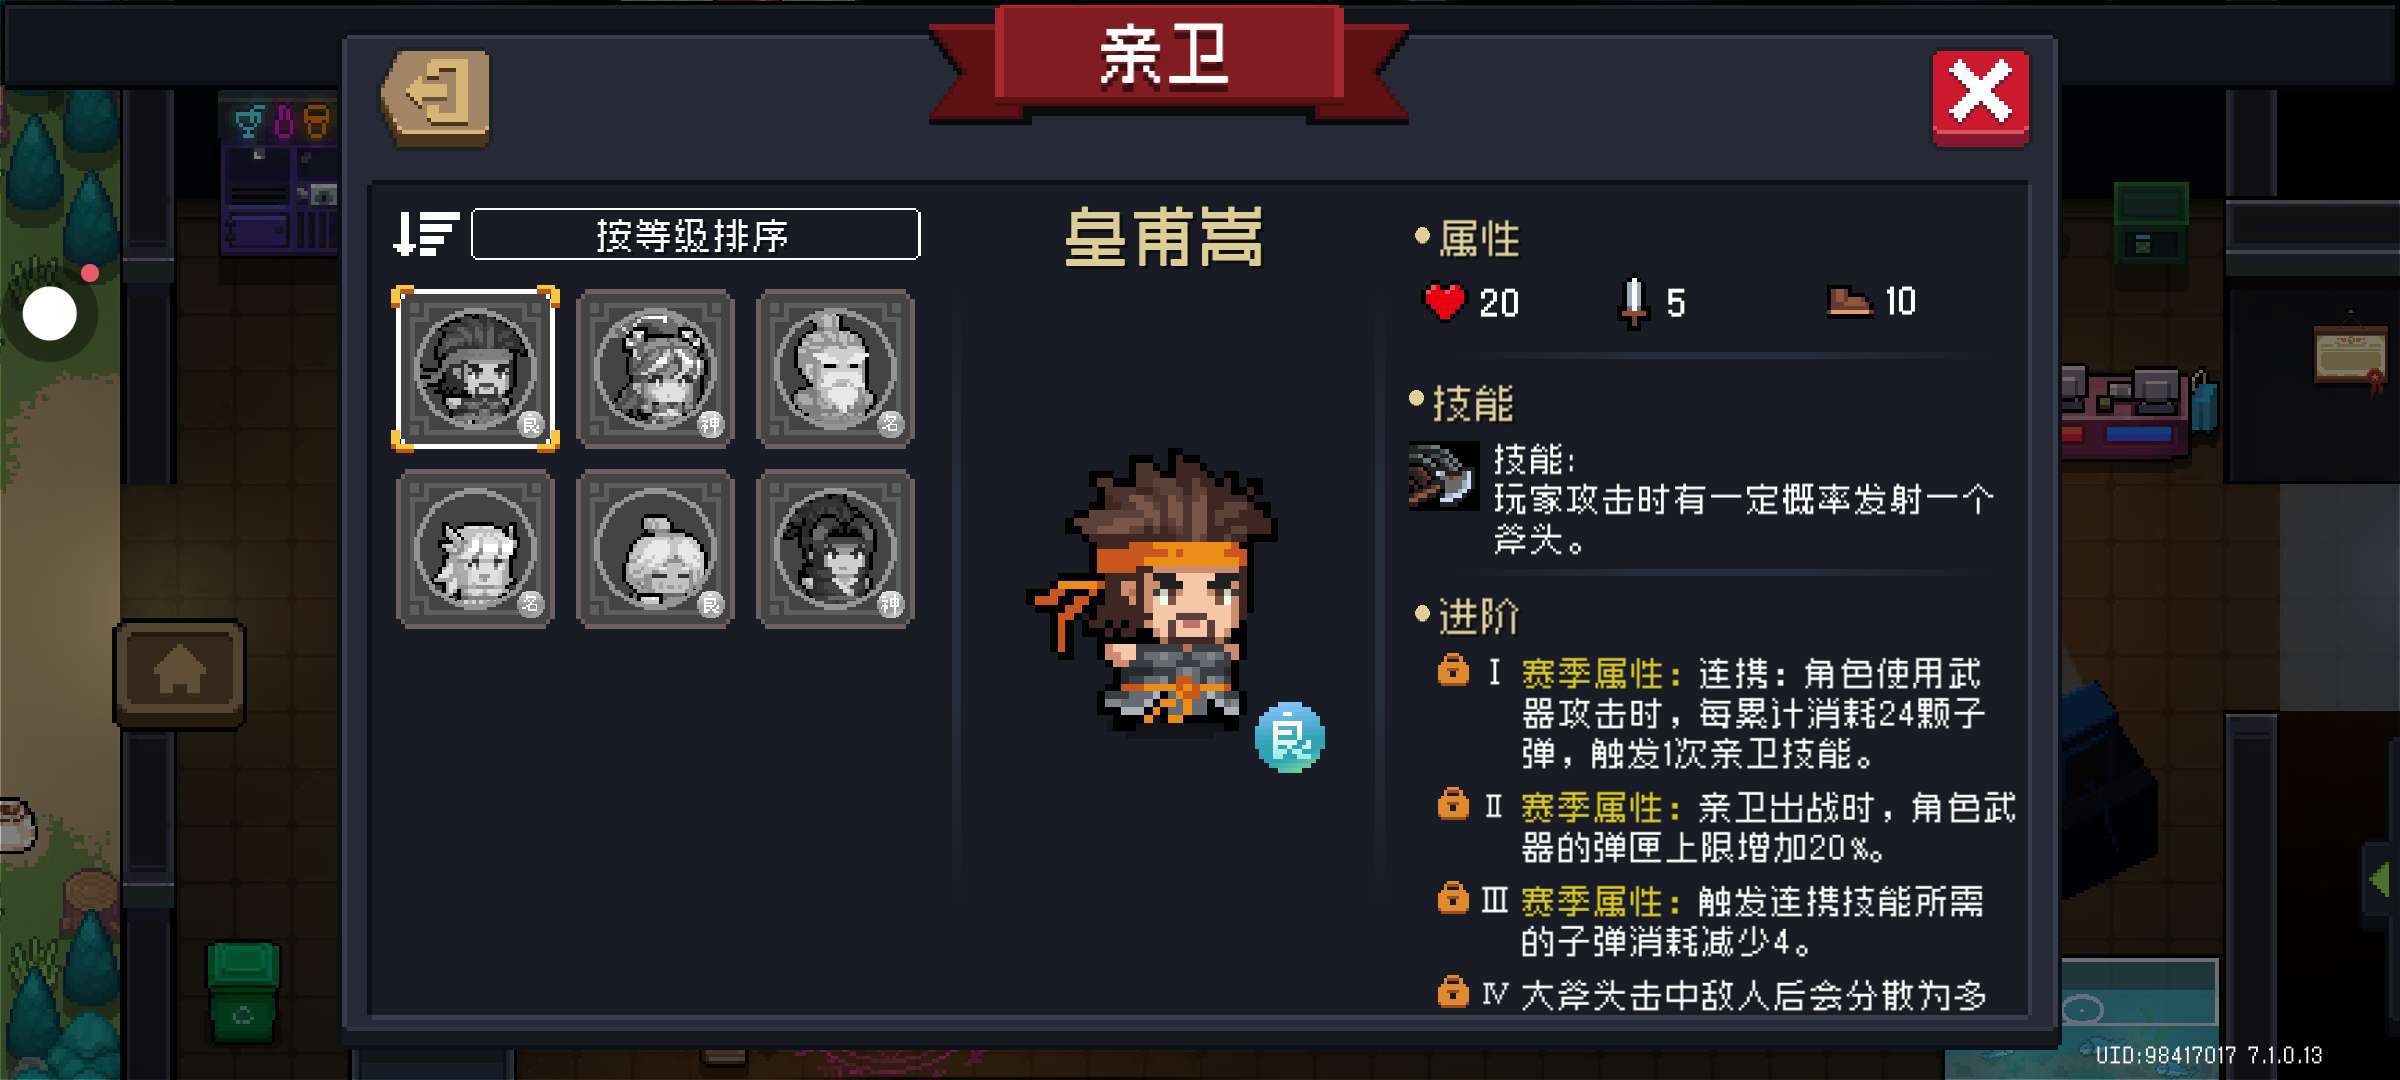This screenshot has width=2400, height=1080.
Task: Toggle the sort order arrow icon
Action: 425,234
